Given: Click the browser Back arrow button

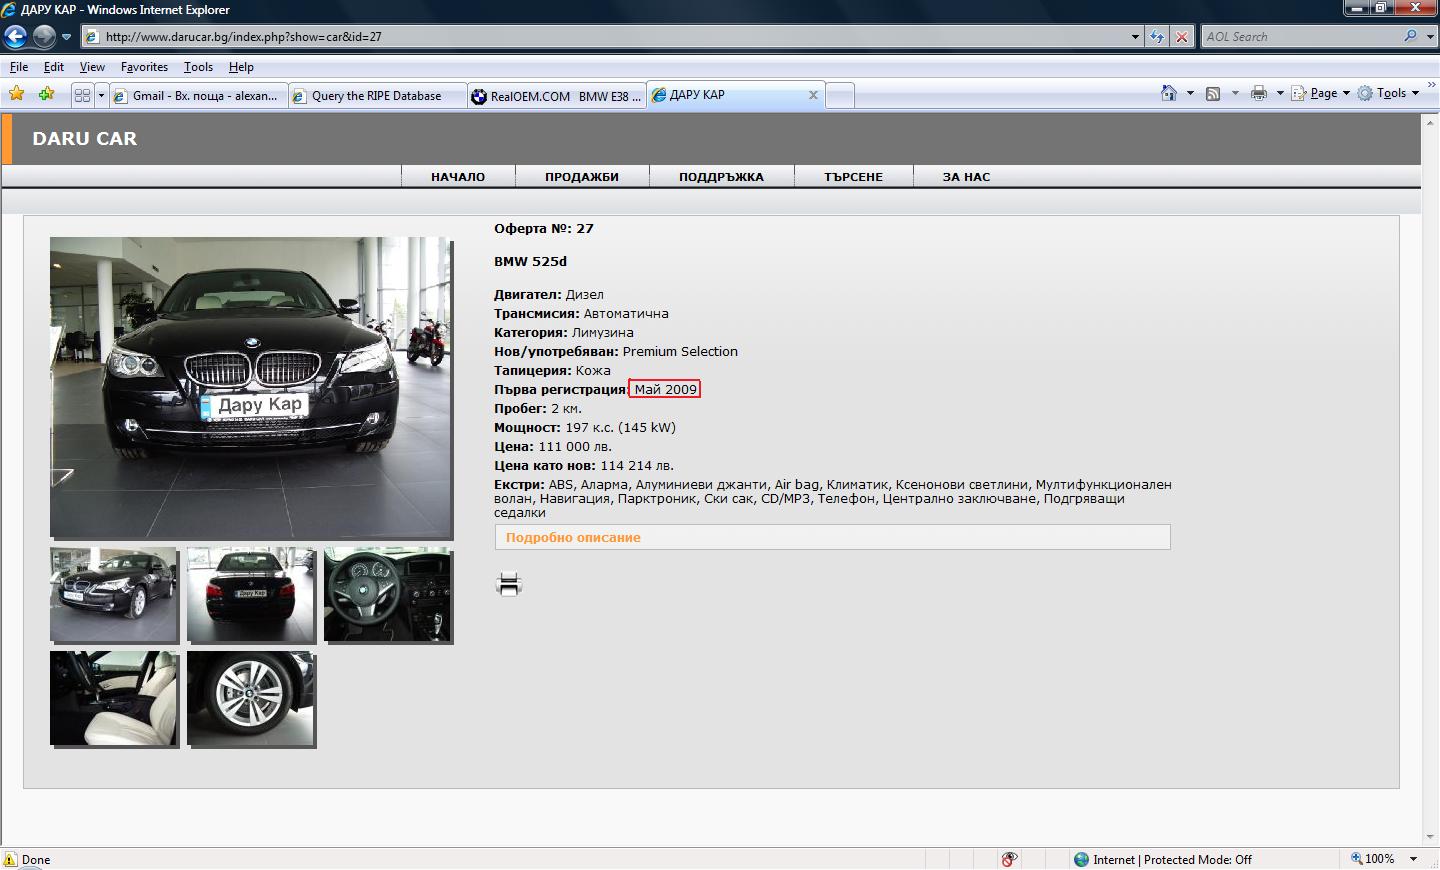Looking at the screenshot, I should [x=15, y=37].
